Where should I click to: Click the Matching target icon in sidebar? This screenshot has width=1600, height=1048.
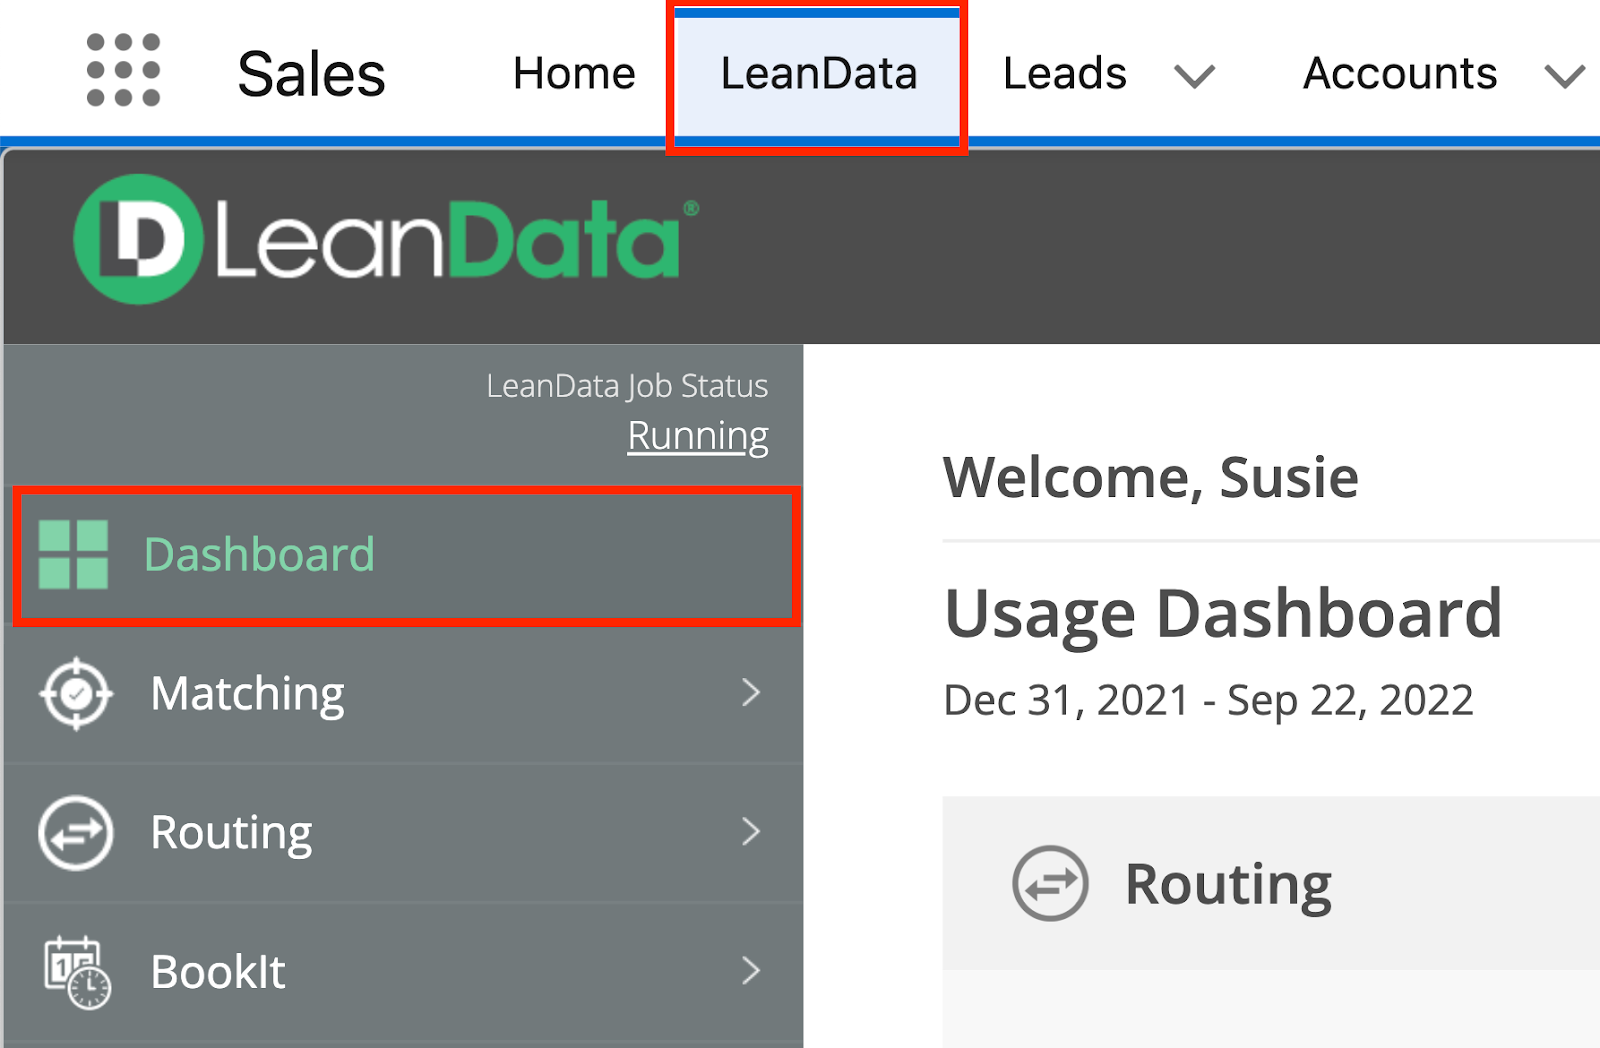(x=76, y=693)
